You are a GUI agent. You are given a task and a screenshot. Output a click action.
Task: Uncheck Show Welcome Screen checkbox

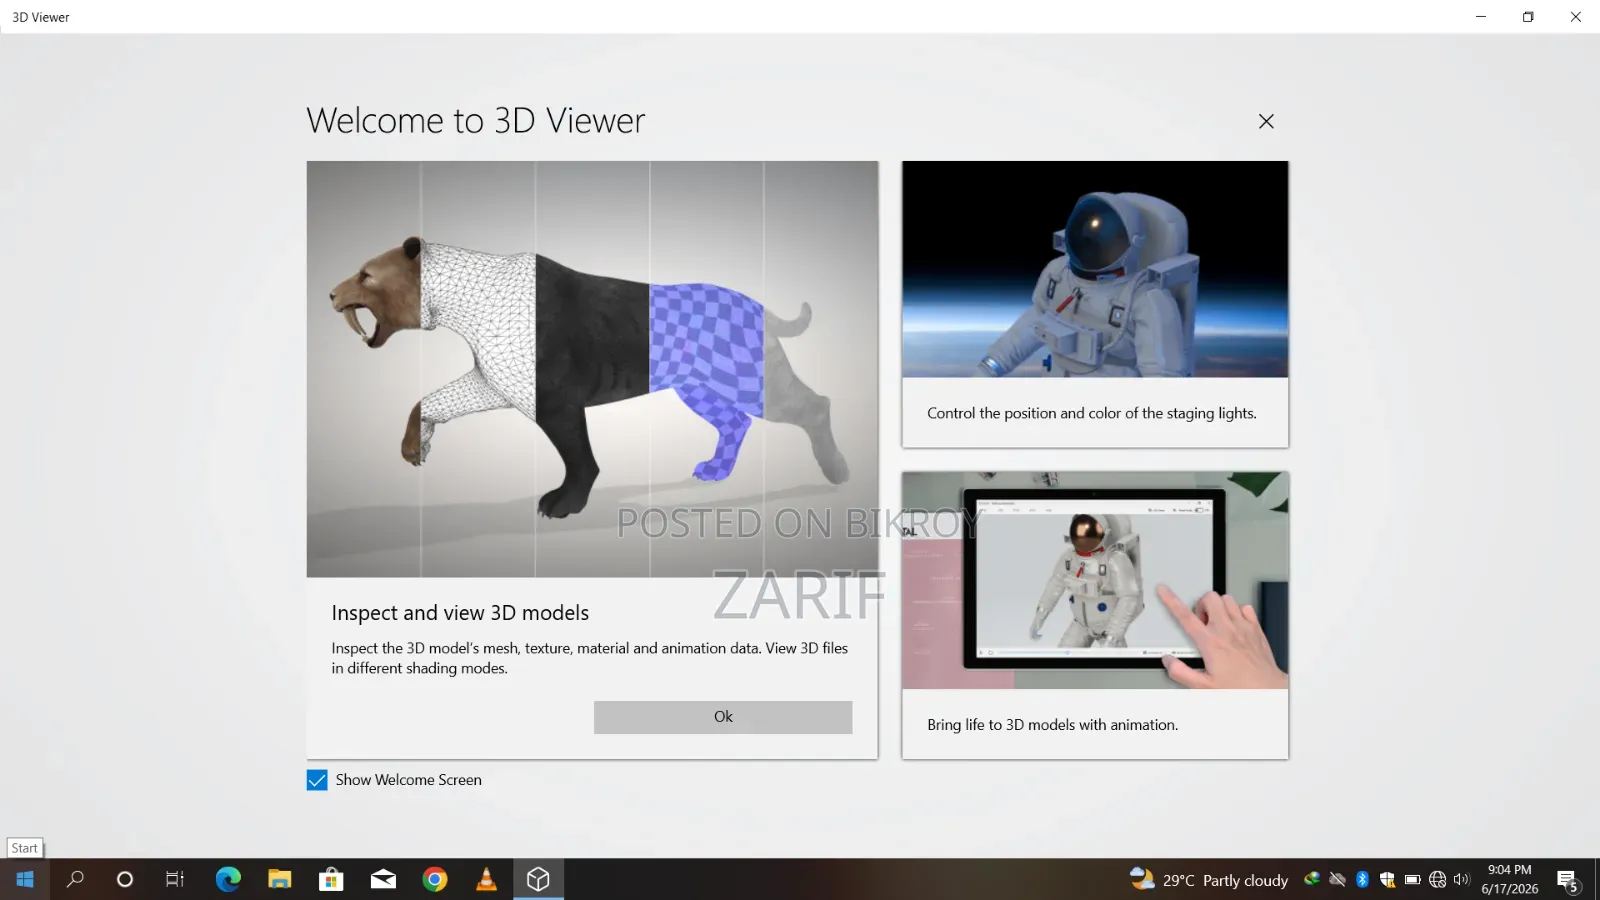317,780
